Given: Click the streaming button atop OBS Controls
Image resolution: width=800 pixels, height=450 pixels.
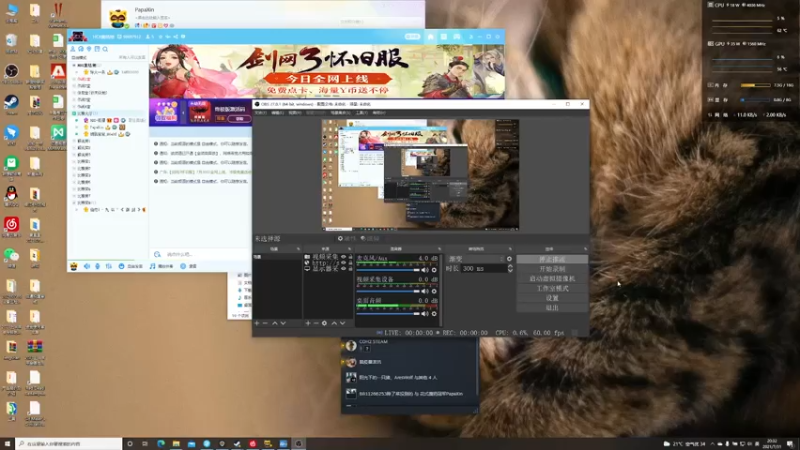Looking at the screenshot, I should coord(552,259).
